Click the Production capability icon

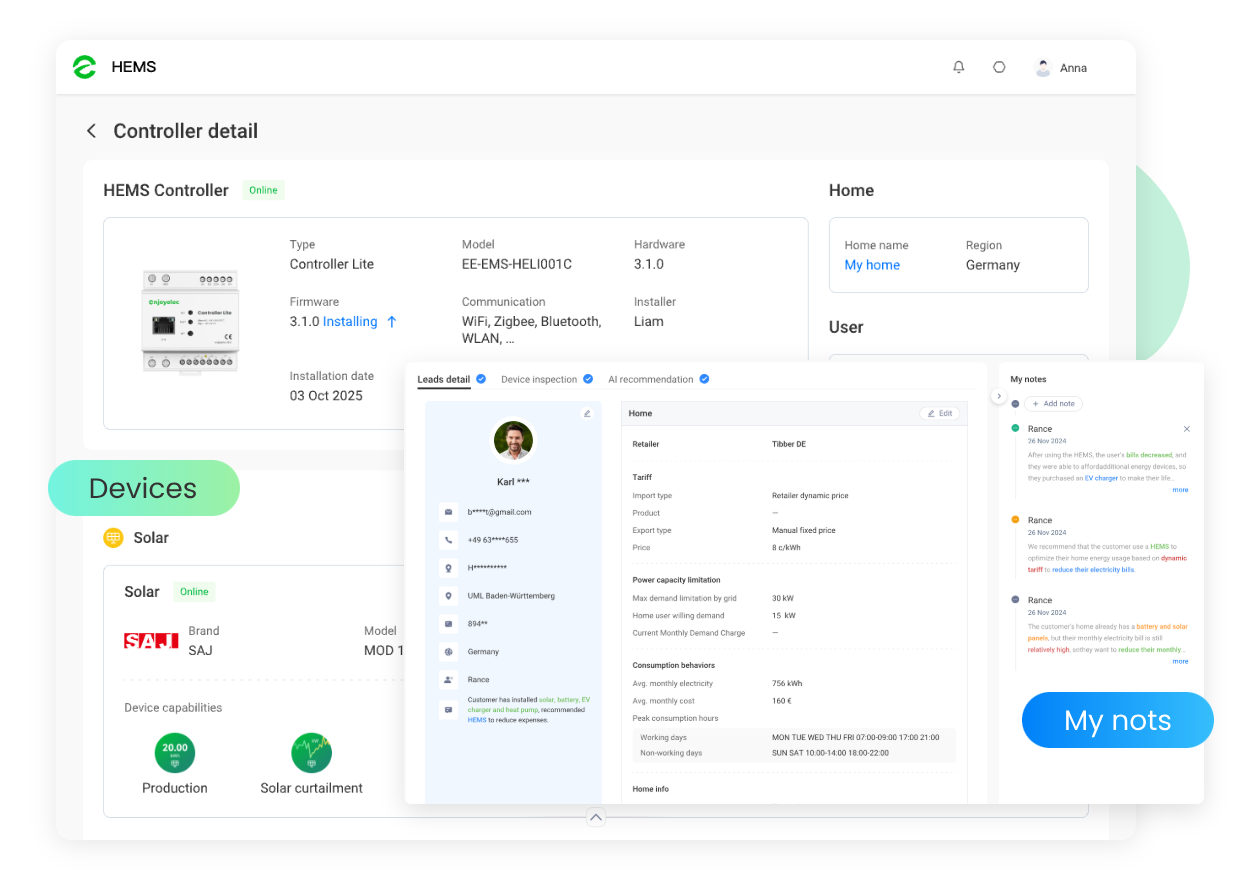coord(175,753)
